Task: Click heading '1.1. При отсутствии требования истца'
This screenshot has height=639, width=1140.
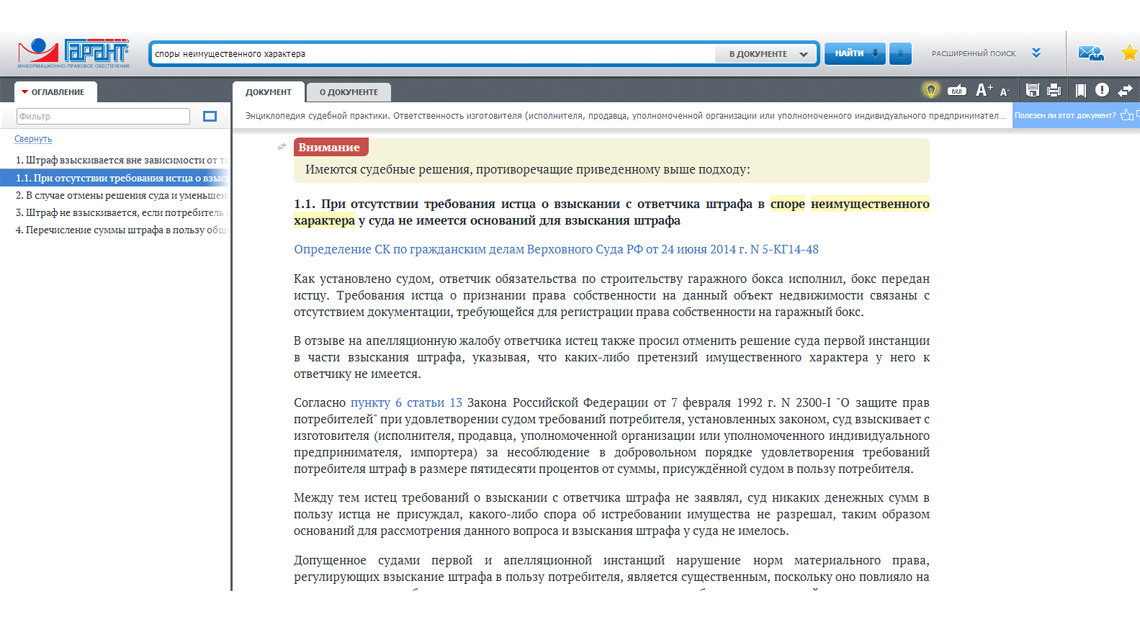Action: click(x=611, y=212)
